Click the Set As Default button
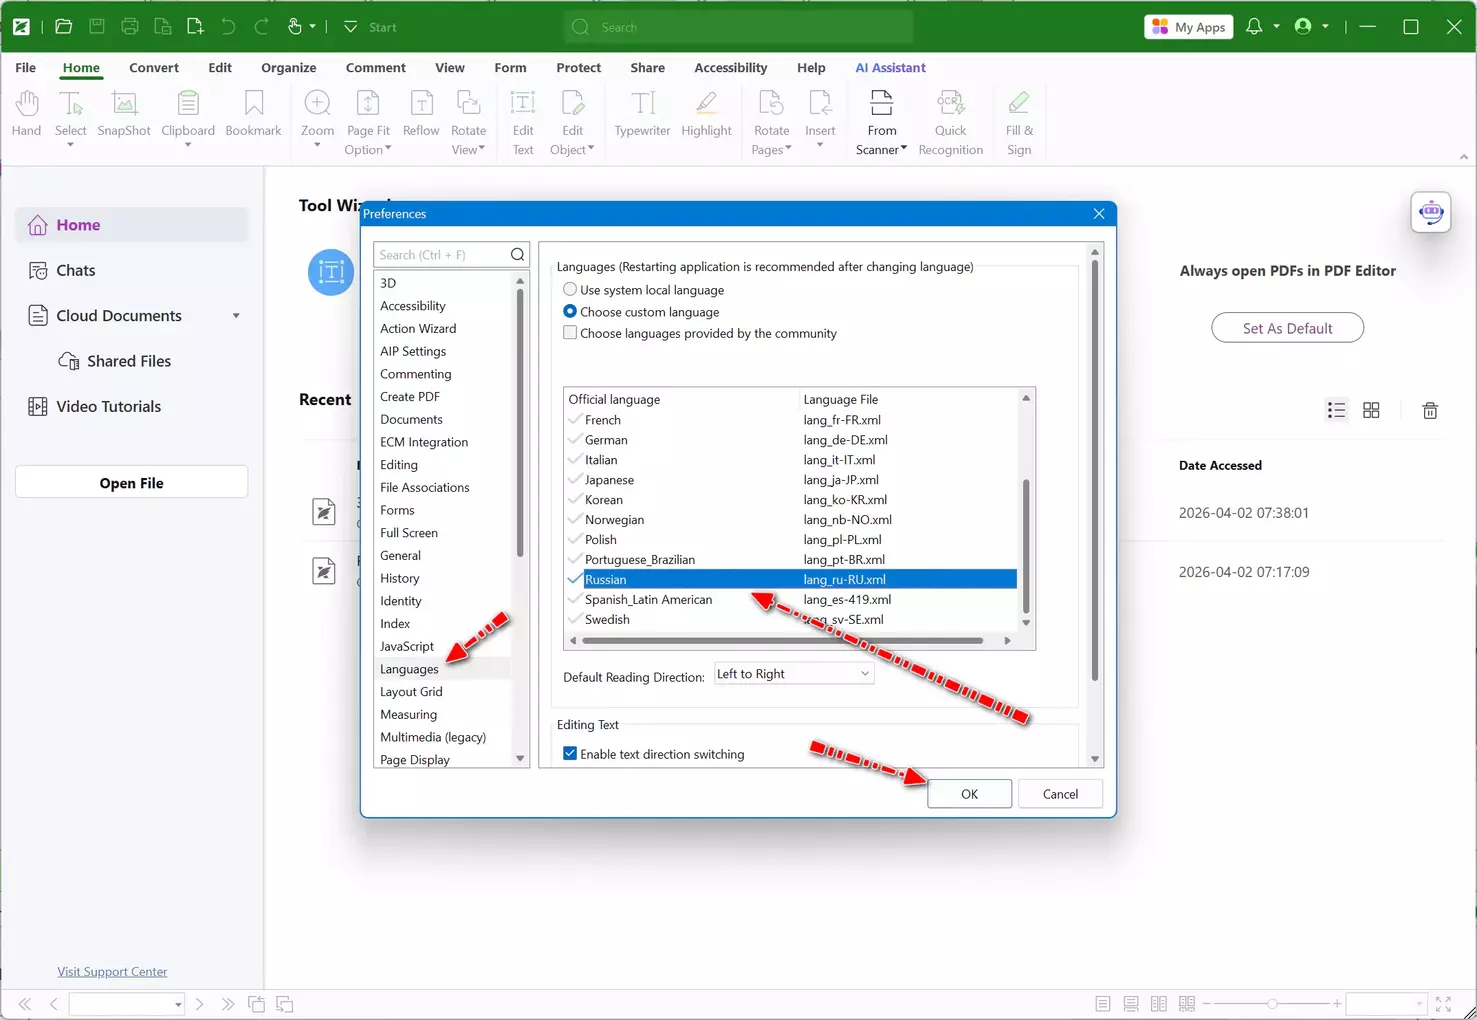Image resolution: width=1477 pixels, height=1020 pixels. pyautogui.click(x=1287, y=328)
